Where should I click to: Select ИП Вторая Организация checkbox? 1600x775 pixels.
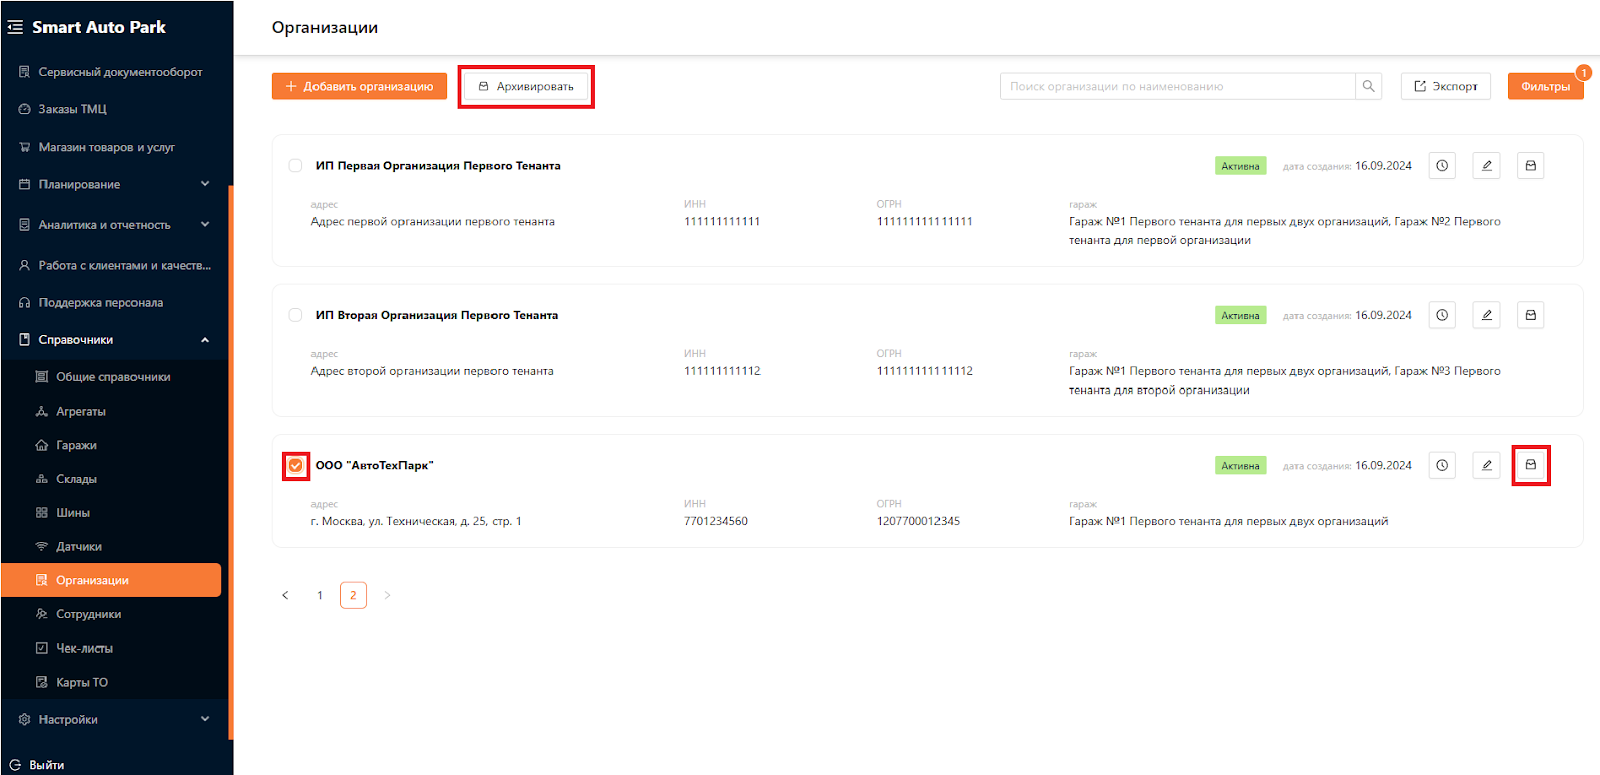tap(295, 315)
